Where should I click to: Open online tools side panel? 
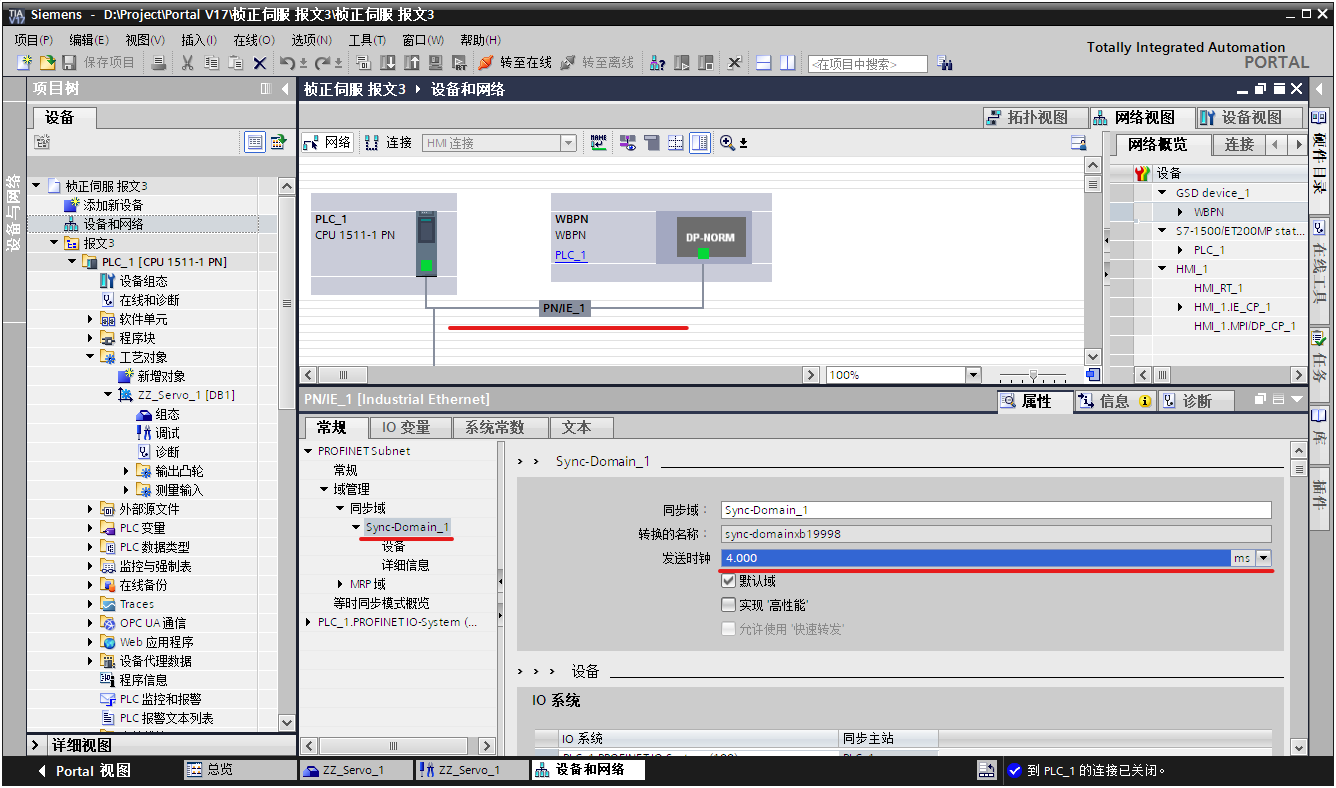1319,265
